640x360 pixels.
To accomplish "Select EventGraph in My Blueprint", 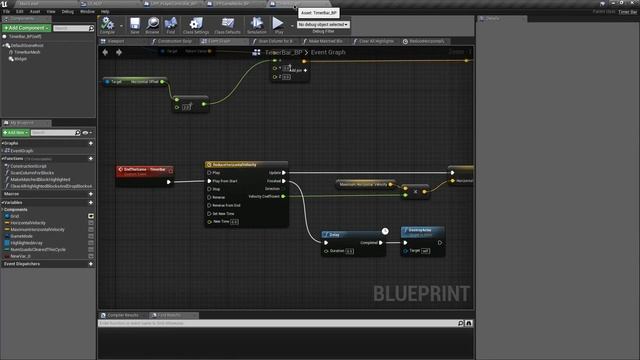I will tap(22, 151).
